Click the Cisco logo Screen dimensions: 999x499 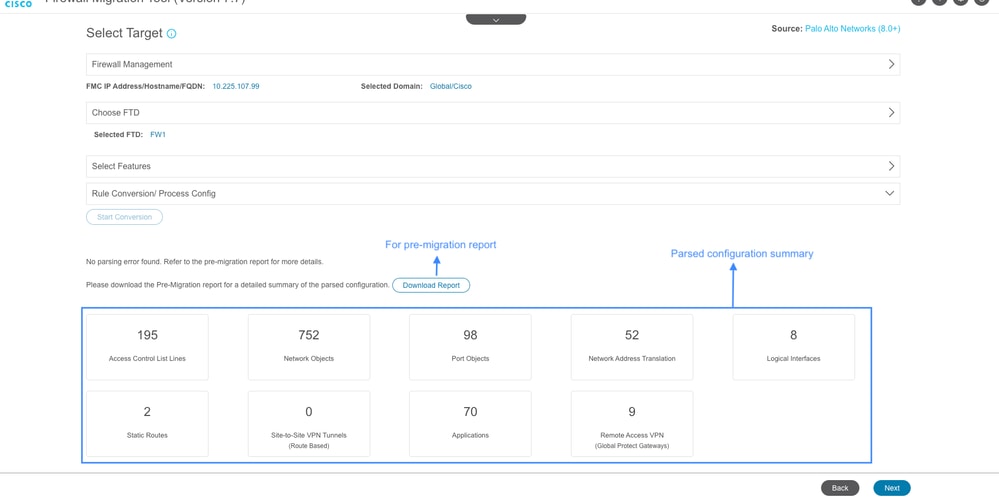point(18,3)
